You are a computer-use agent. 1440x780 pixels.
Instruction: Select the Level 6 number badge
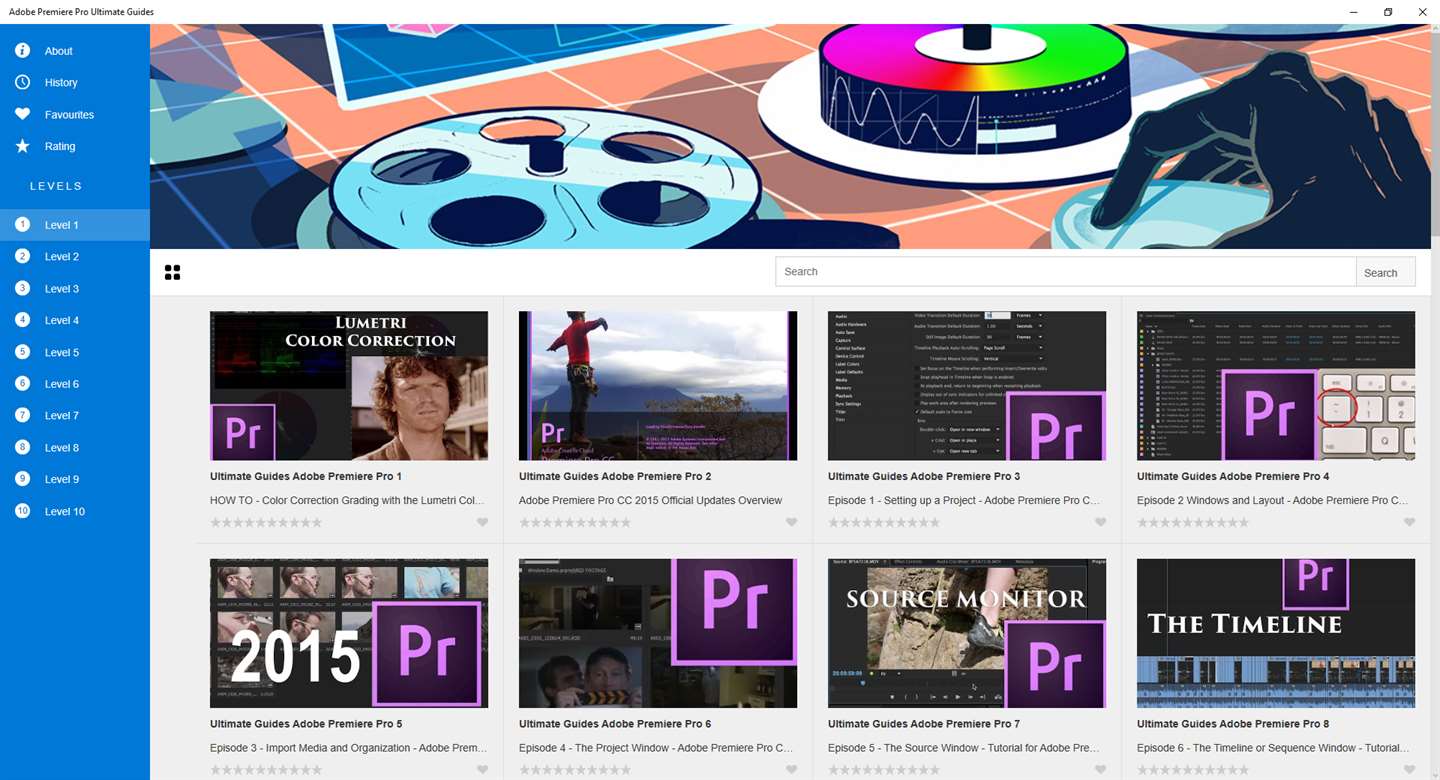[23, 384]
